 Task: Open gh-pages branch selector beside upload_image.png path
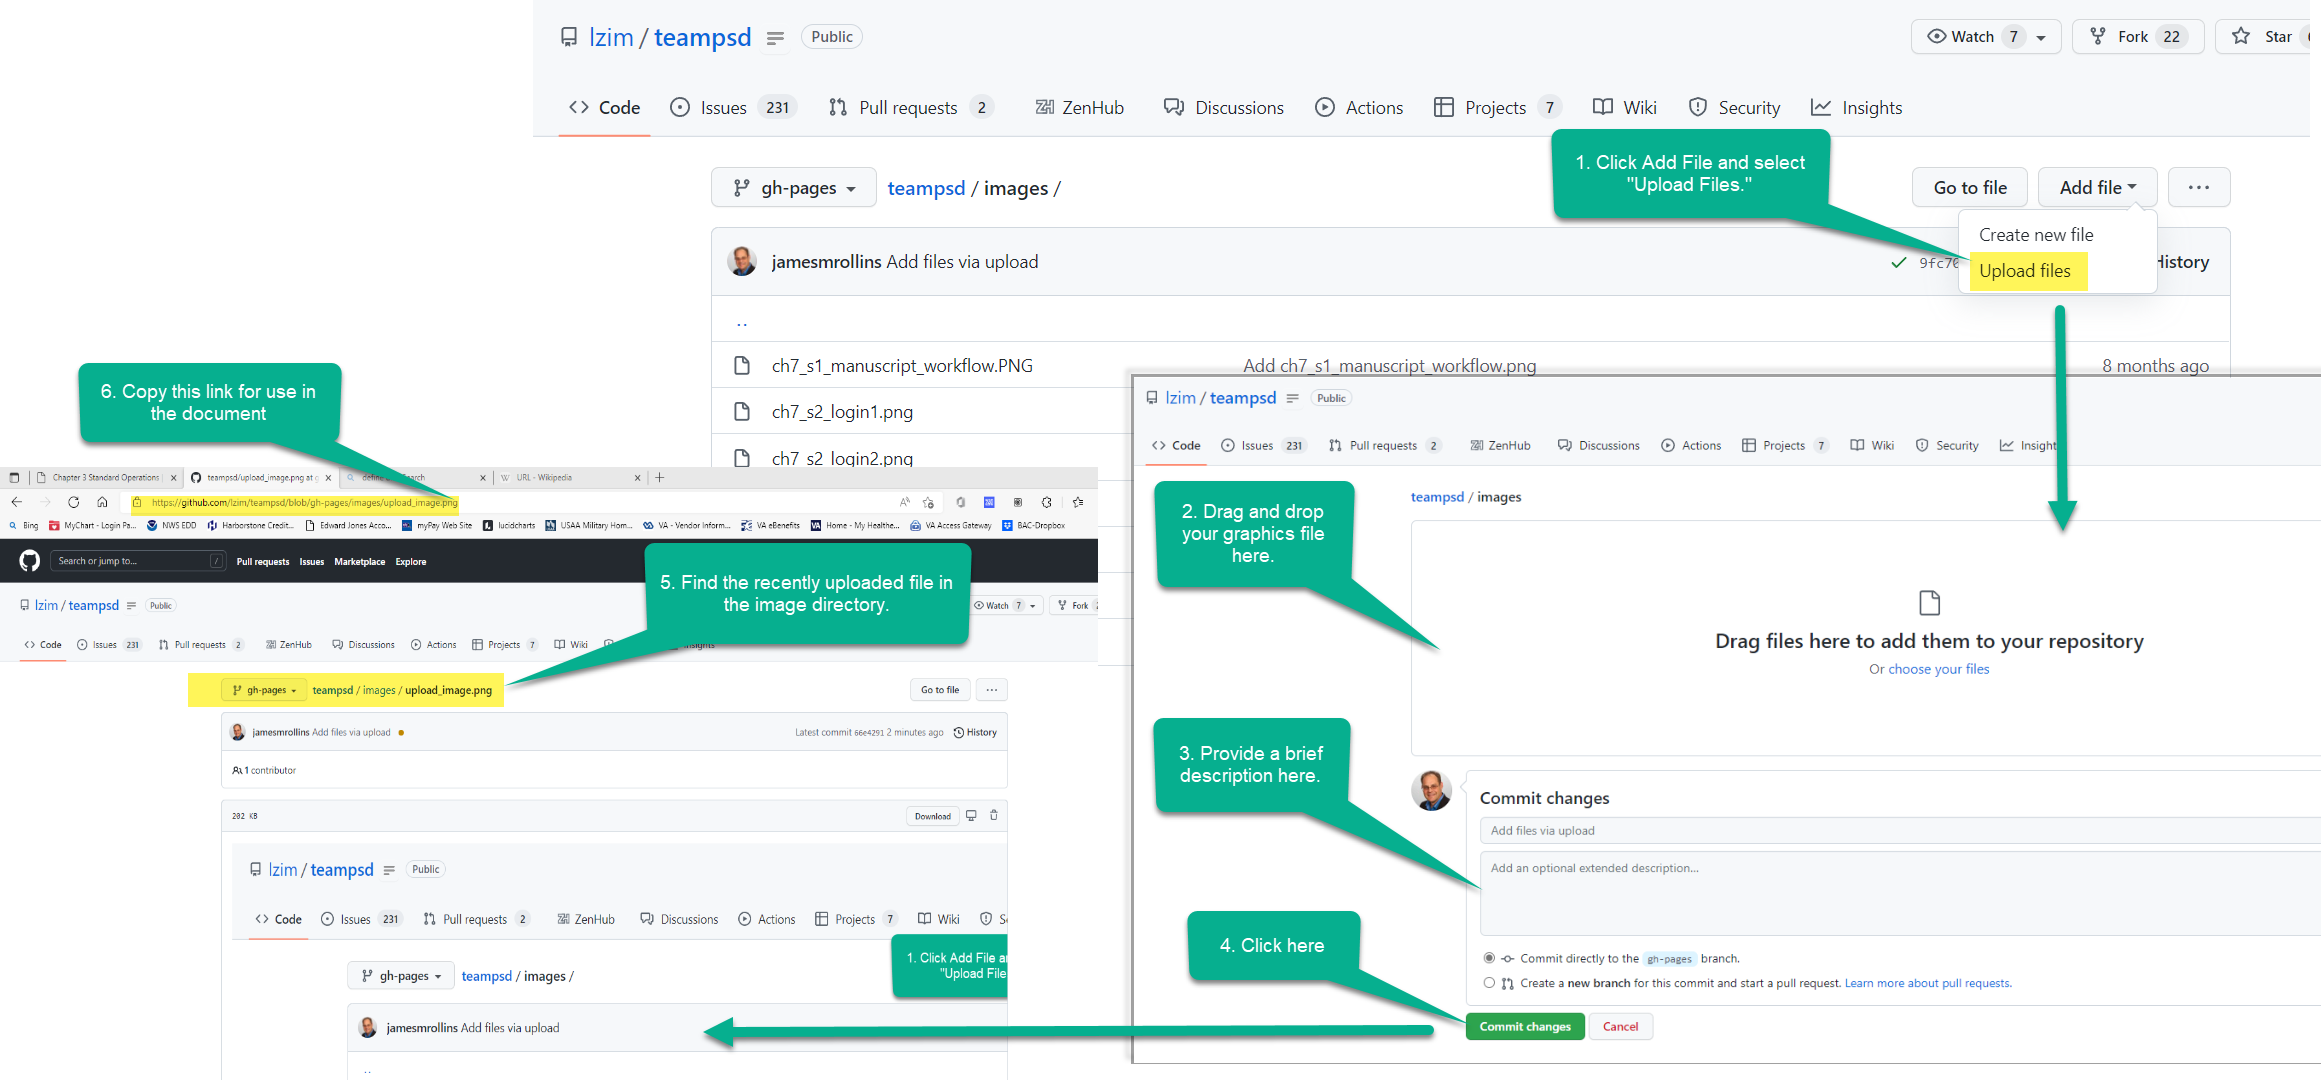pos(265,690)
